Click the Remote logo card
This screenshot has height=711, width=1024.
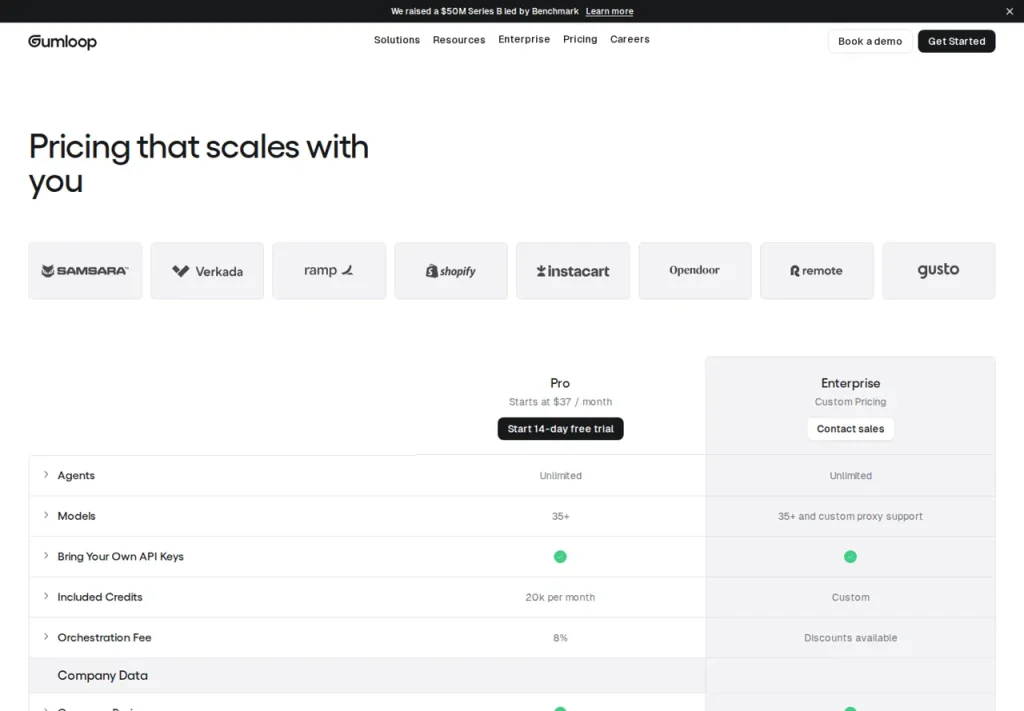pyautogui.click(x=816, y=270)
